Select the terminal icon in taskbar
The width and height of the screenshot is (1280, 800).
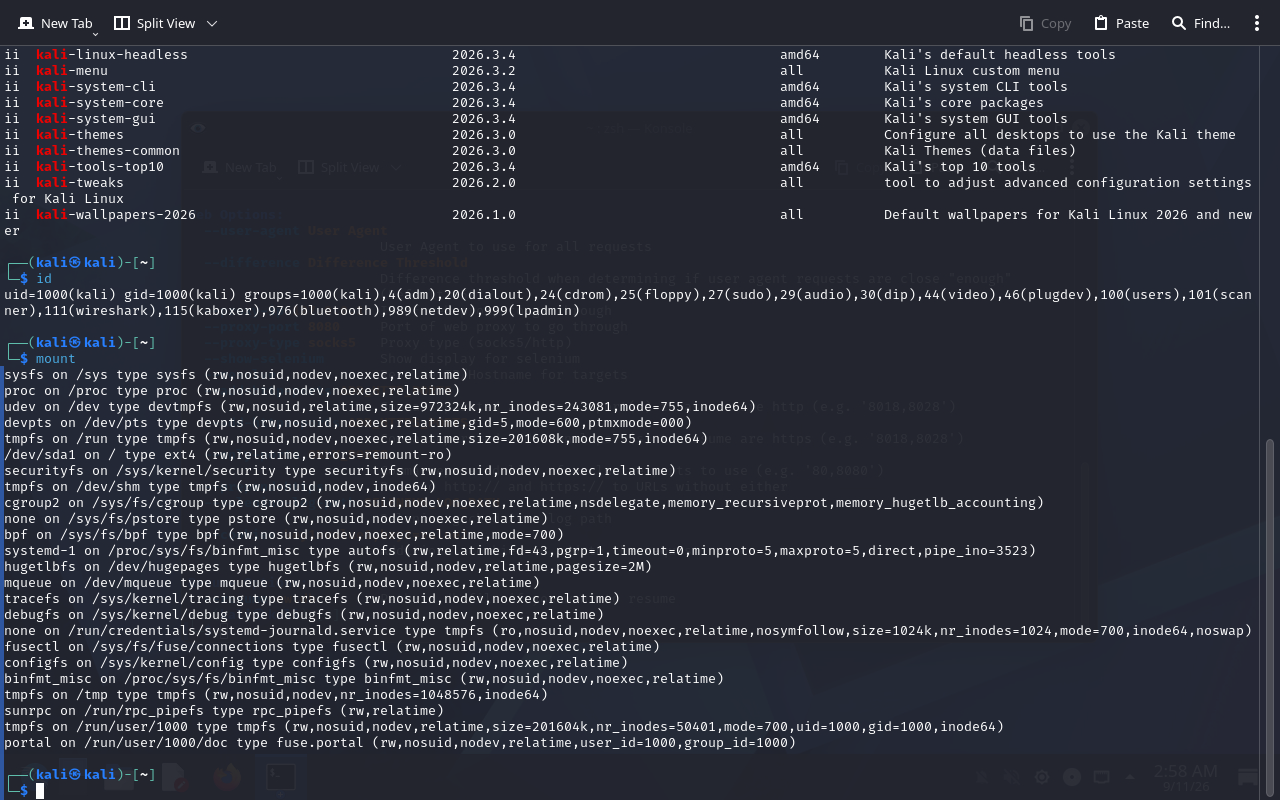click(x=279, y=777)
